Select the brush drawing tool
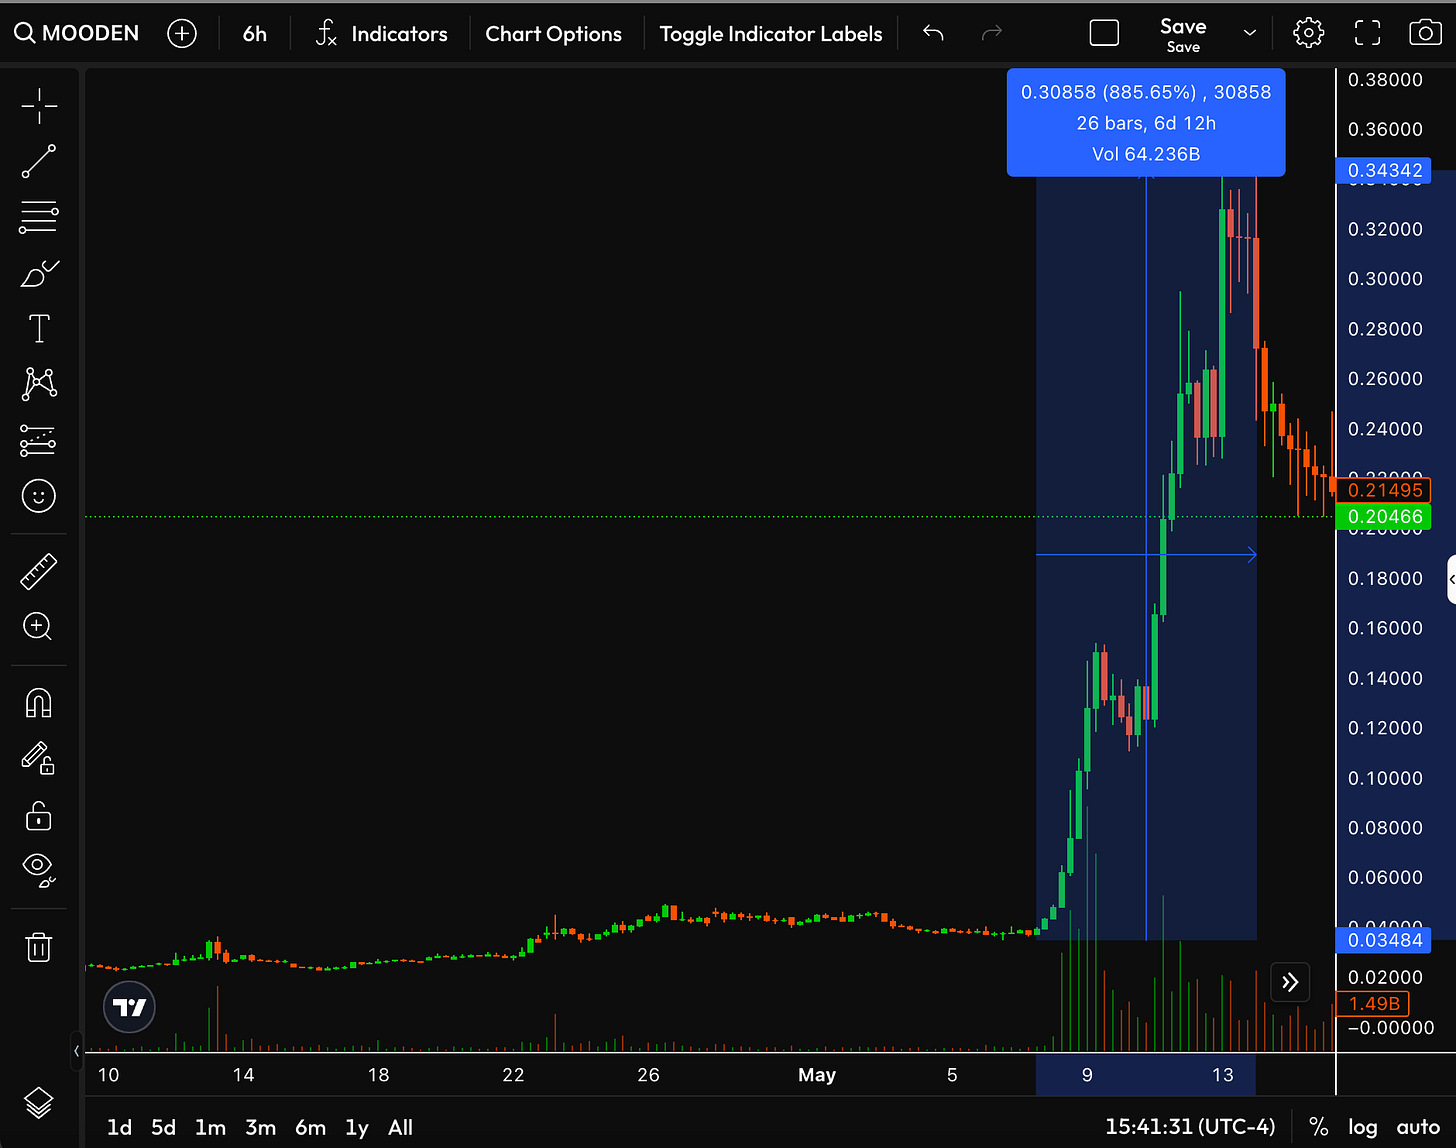The height and width of the screenshot is (1148, 1456). click(39, 272)
